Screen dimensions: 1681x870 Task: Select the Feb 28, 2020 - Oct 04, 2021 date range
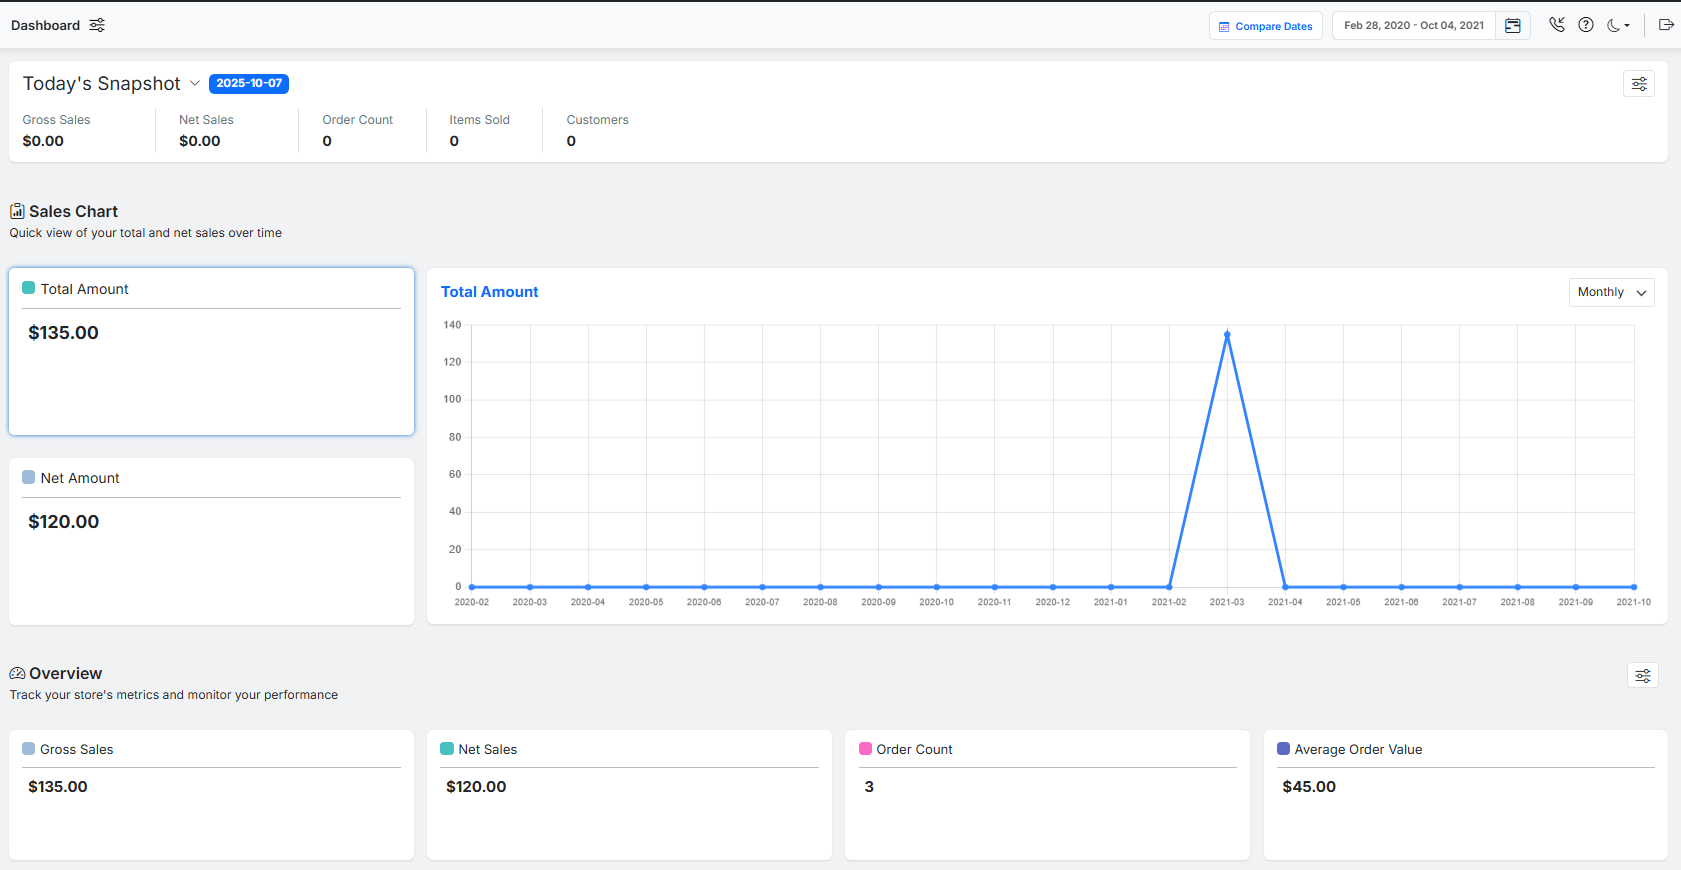pyautogui.click(x=1414, y=26)
